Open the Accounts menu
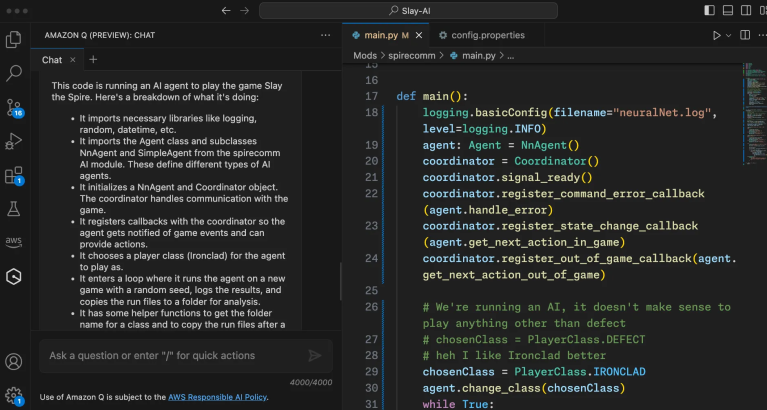 [14, 362]
